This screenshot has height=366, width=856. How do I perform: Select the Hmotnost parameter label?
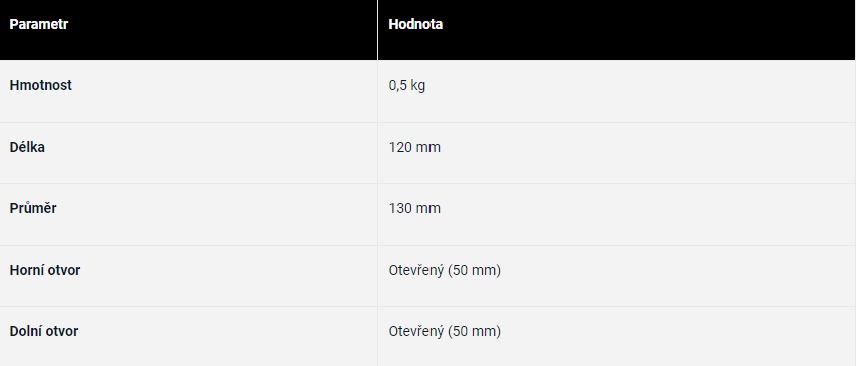tap(40, 85)
